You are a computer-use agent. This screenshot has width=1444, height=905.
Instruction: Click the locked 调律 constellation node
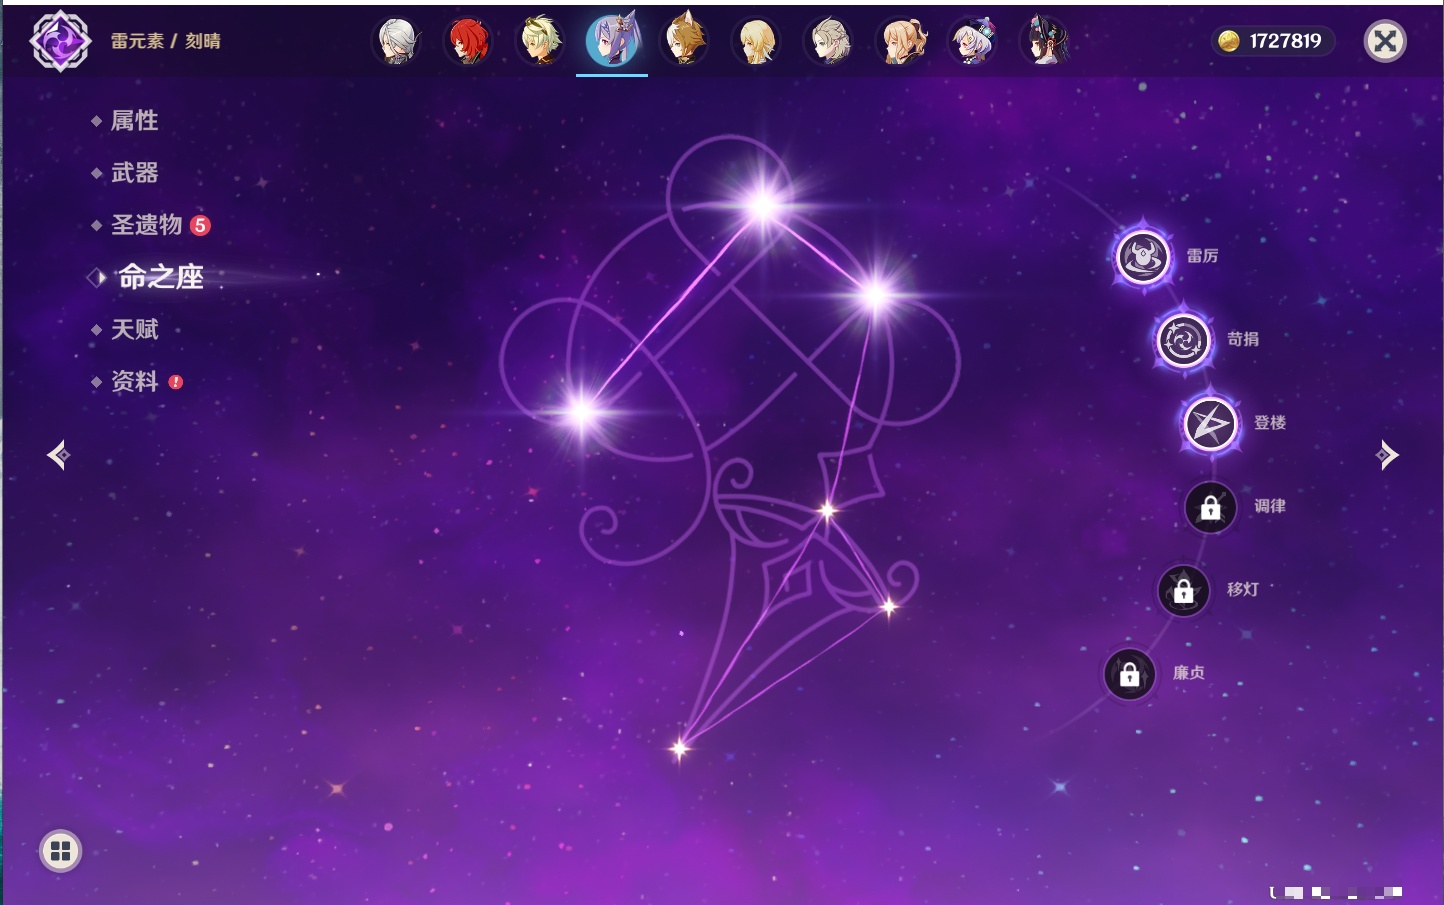(1210, 507)
